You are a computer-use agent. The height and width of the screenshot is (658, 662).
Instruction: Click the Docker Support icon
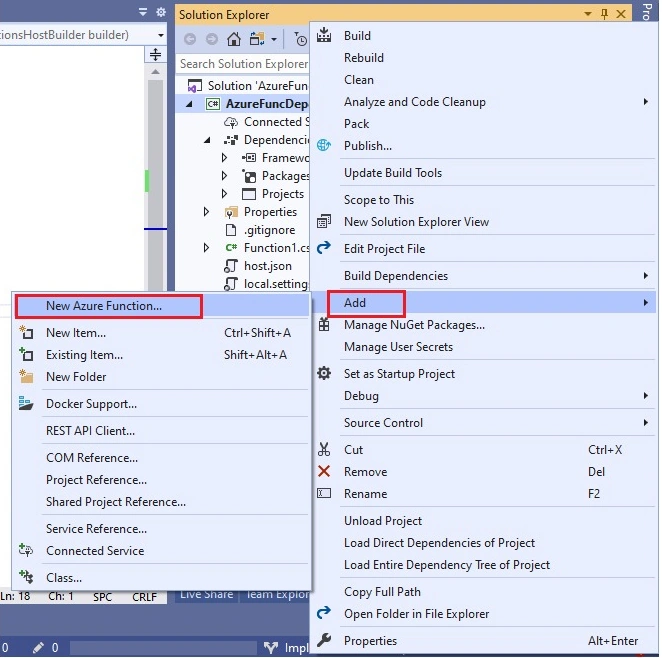pos(26,403)
